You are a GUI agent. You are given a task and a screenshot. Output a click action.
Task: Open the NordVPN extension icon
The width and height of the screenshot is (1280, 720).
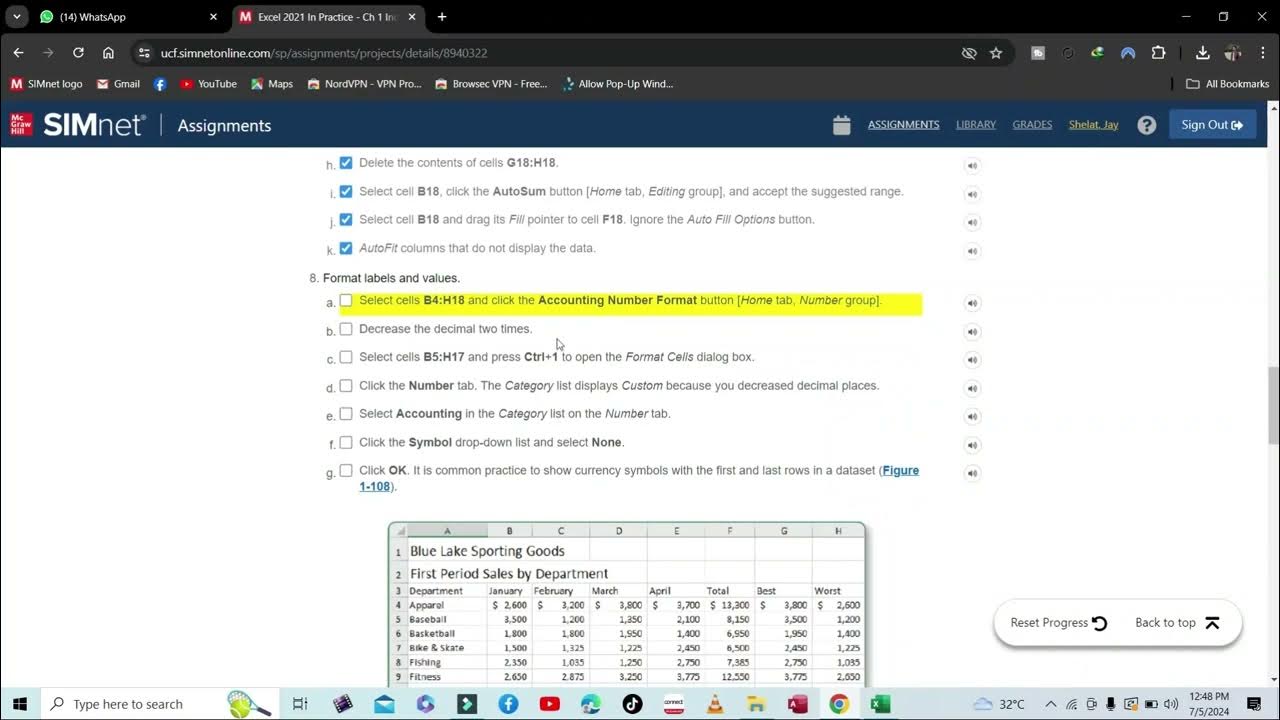tap(1128, 53)
